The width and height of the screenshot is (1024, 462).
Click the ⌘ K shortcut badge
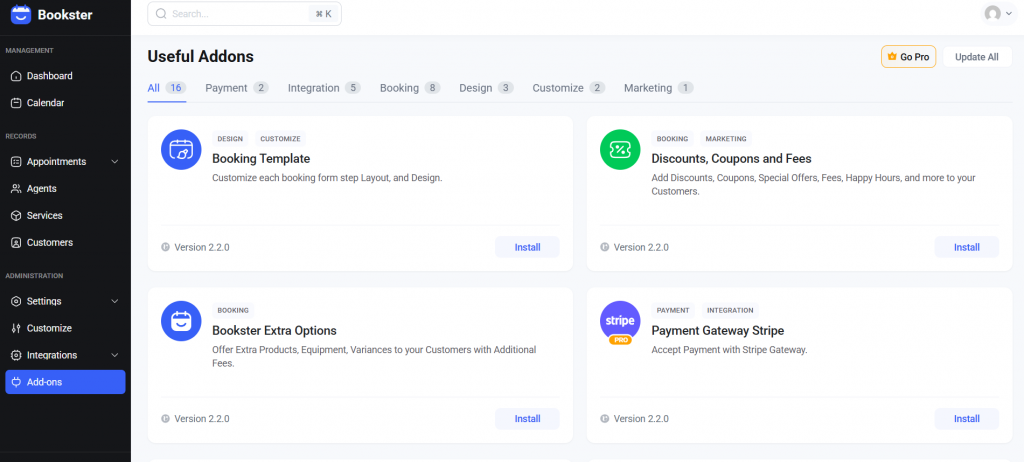323,14
